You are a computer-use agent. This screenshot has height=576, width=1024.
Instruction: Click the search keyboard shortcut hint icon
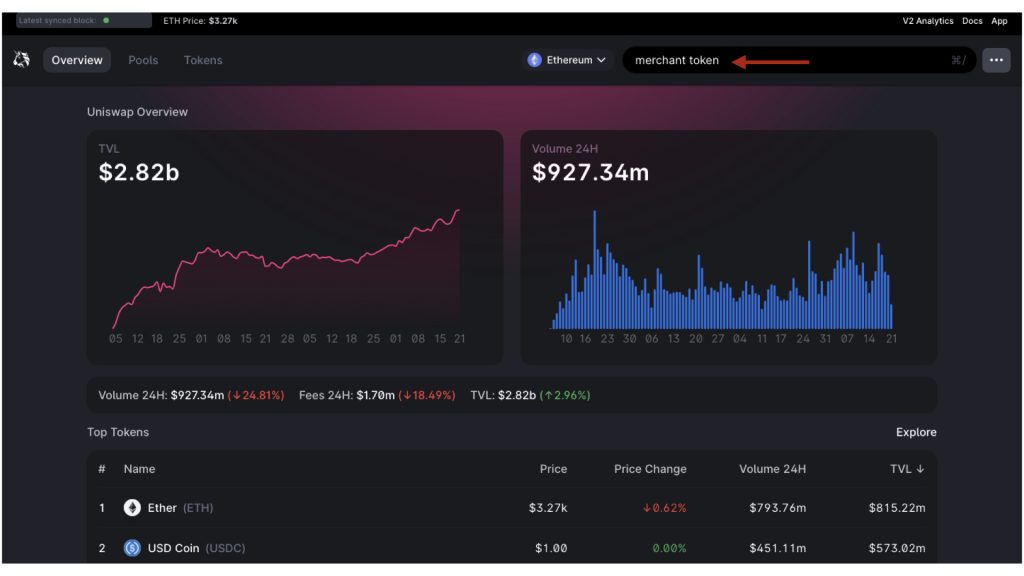point(958,60)
